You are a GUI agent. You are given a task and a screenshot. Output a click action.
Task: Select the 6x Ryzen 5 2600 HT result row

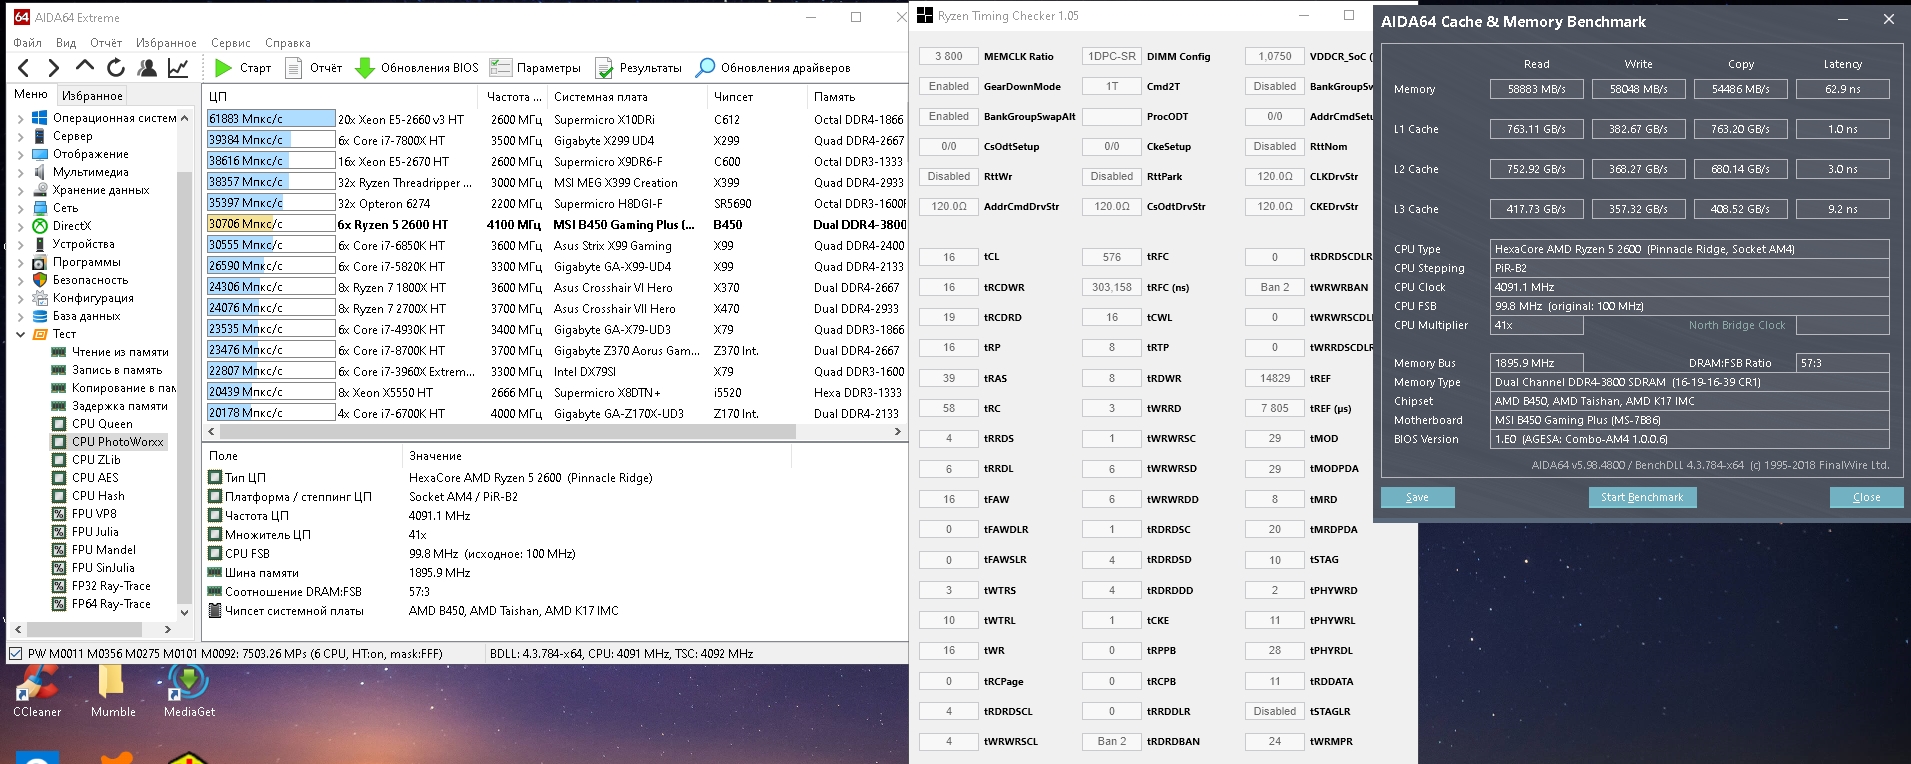tap(555, 224)
